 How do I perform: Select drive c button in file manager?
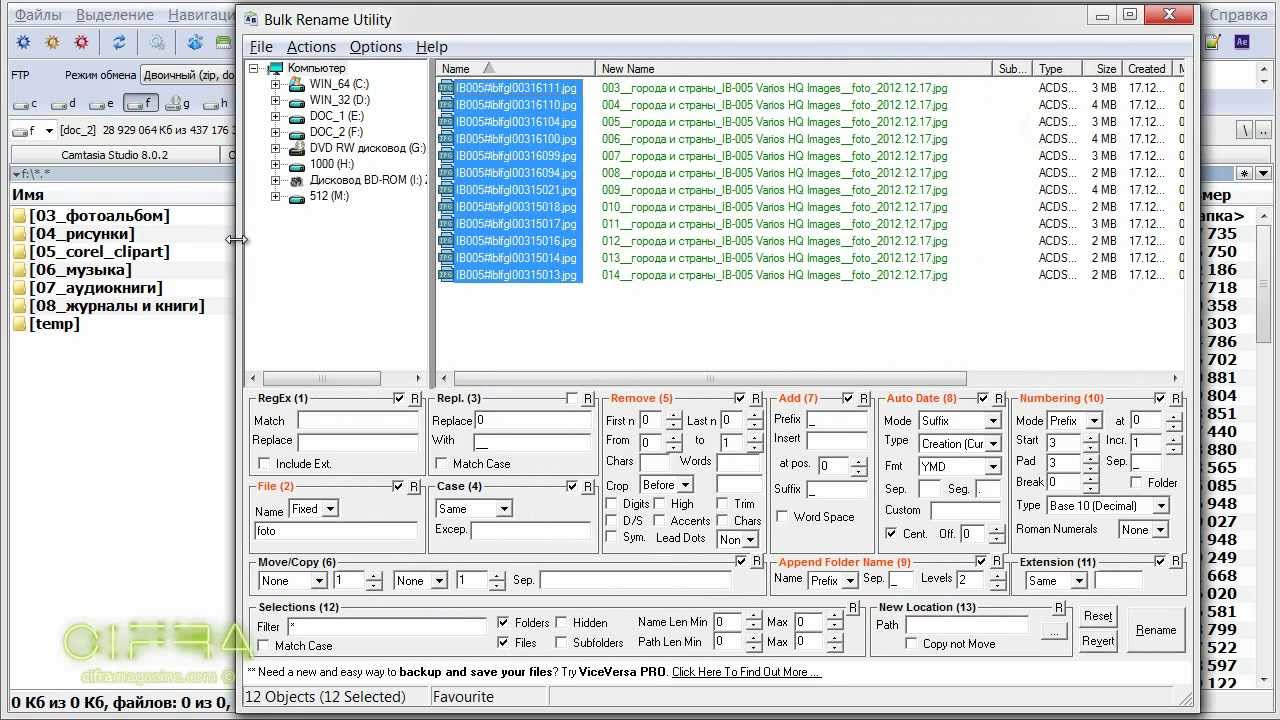(x=27, y=103)
